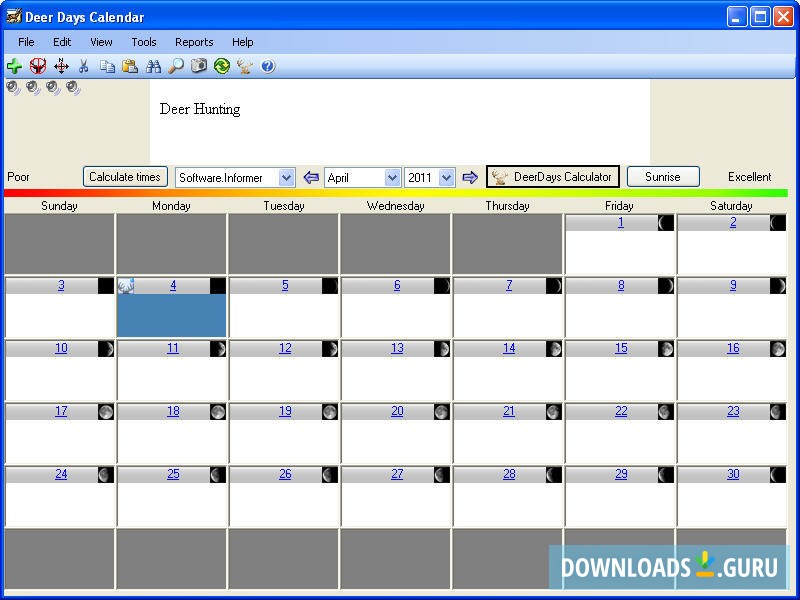Select the empty cell for April 6
This screenshot has width=800, height=600.
point(395,315)
